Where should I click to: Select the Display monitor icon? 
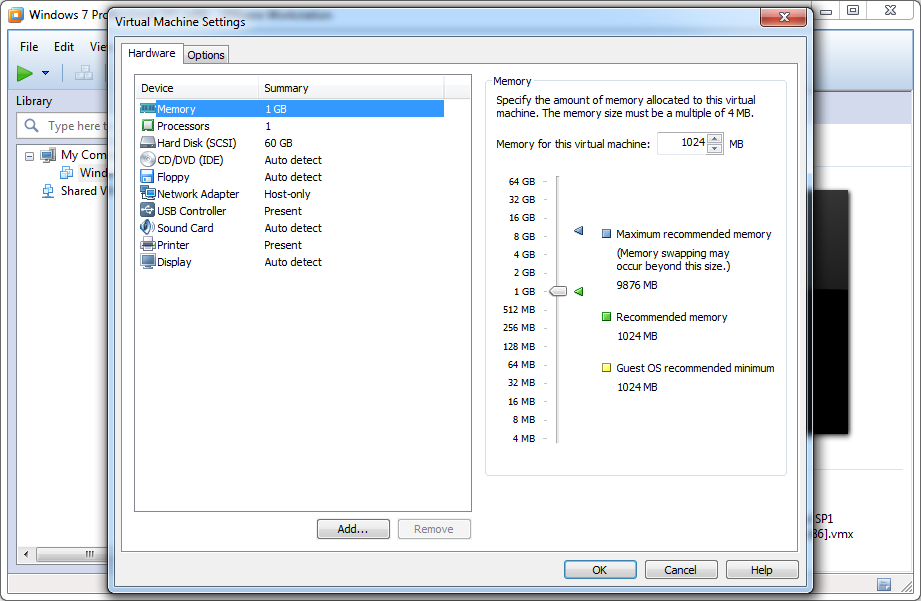[x=148, y=262]
